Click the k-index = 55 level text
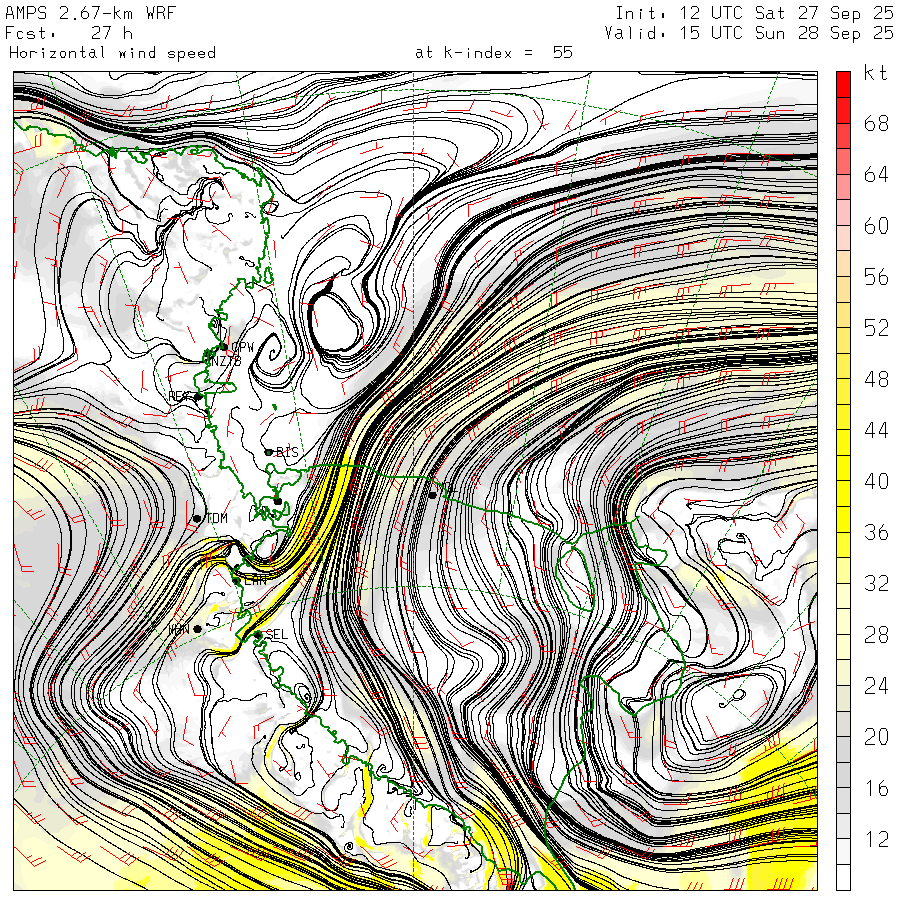 point(494,52)
